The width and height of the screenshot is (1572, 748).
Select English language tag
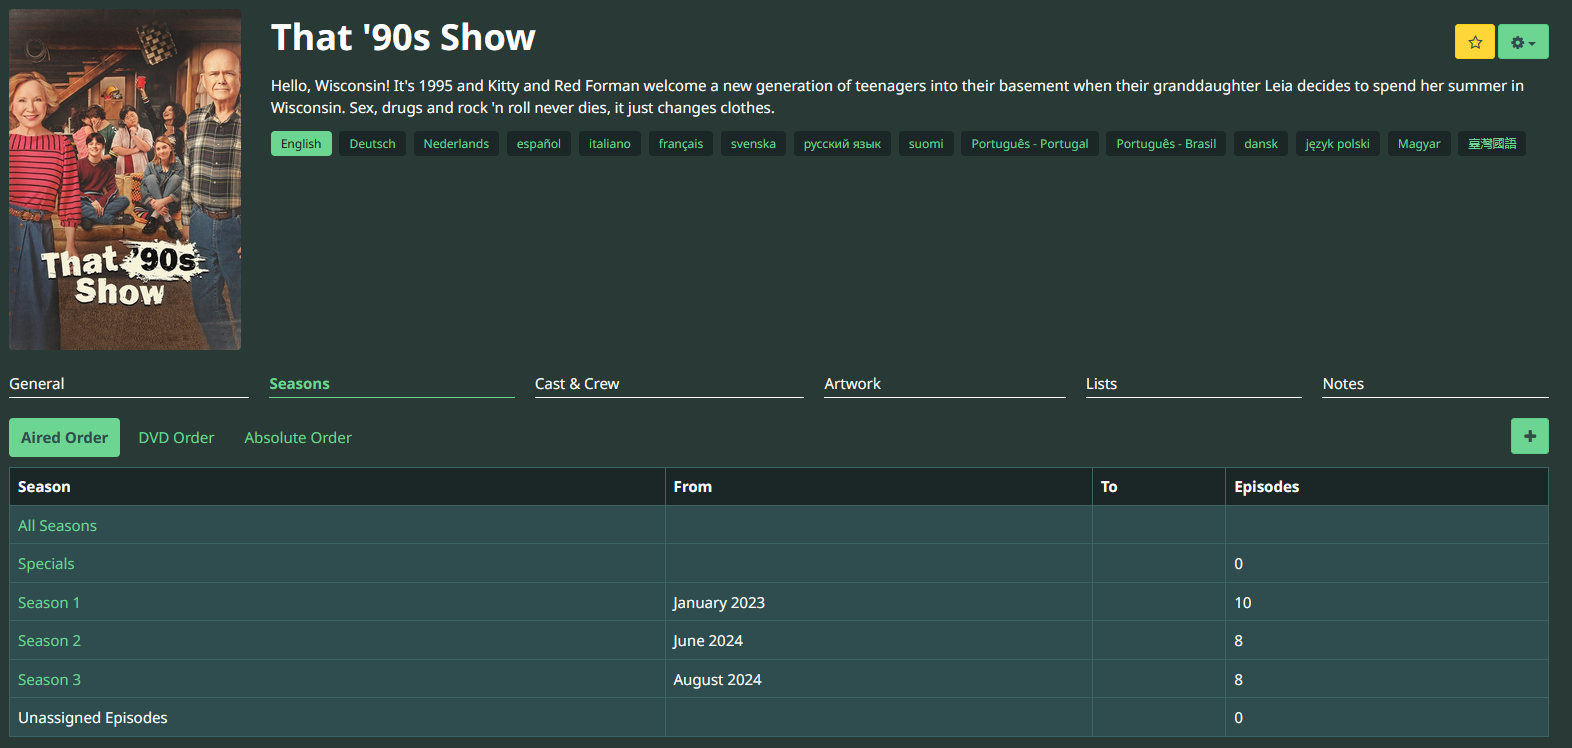coord(301,144)
